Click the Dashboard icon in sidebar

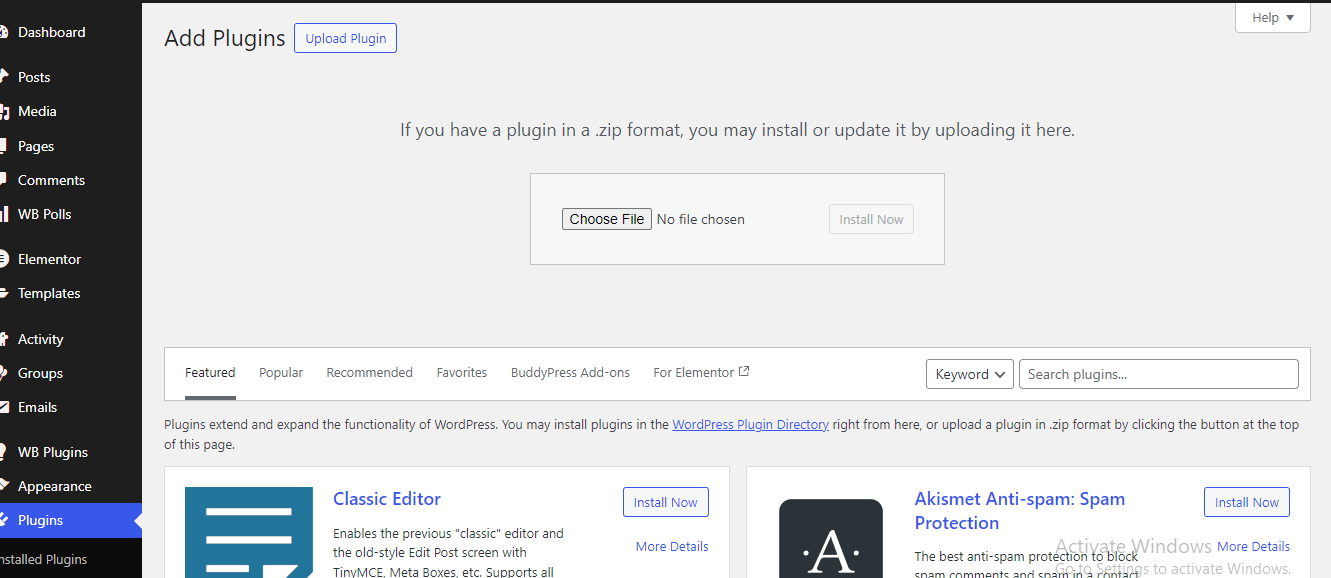pos(5,32)
